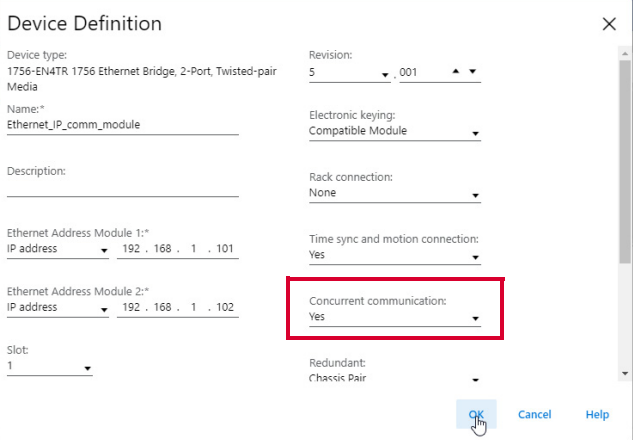Viewport: 633px width, 440px height.
Task: Increase minor revision with up arrow
Action: (456, 71)
